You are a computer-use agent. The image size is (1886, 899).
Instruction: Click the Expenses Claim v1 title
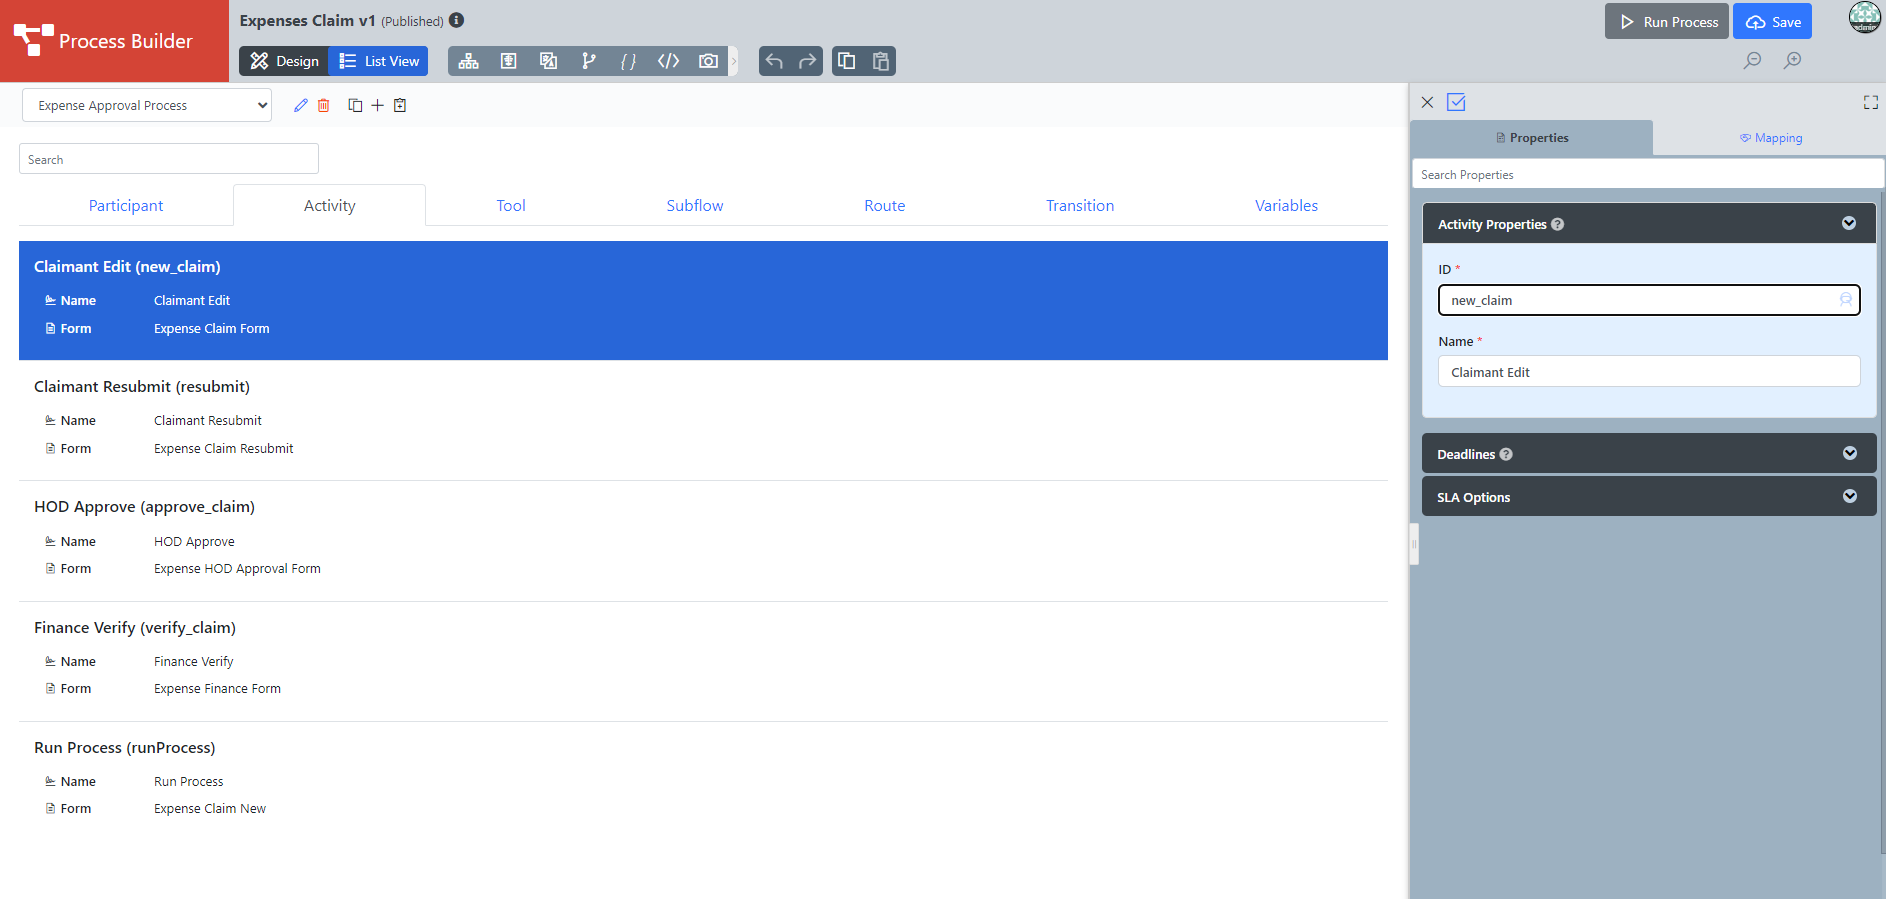click(307, 20)
